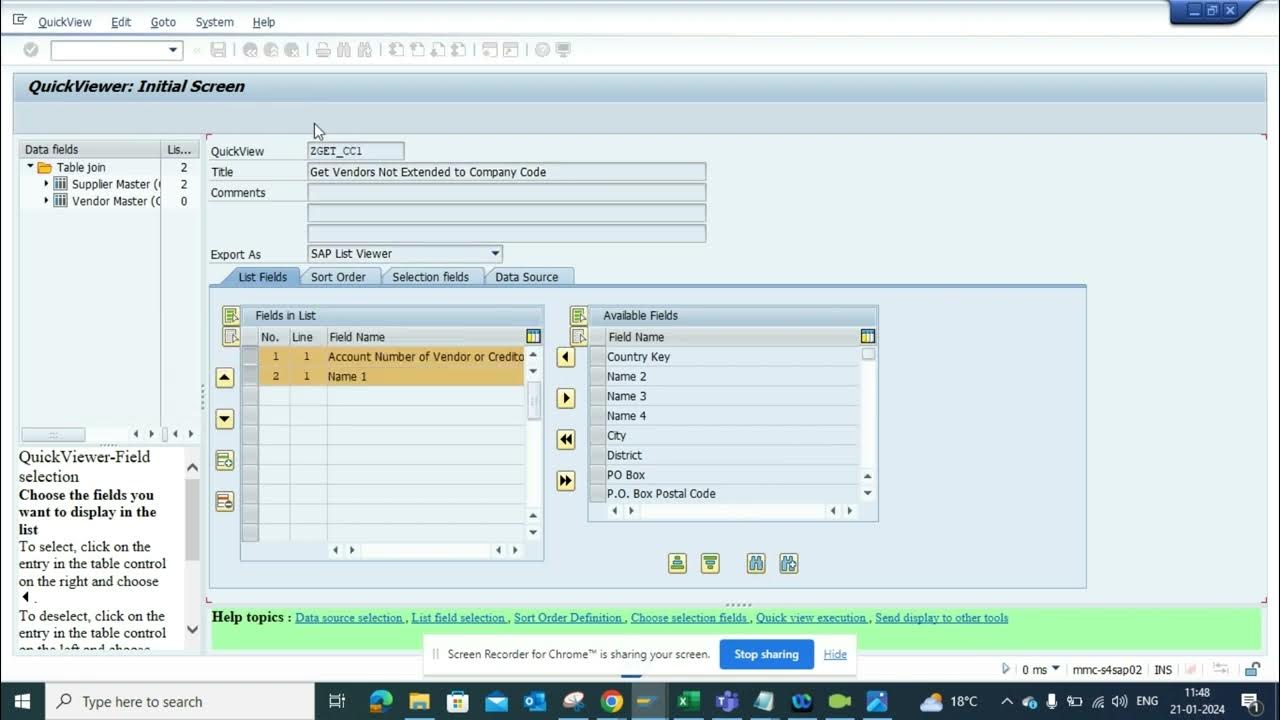Switch to the Selection fields tab
This screenshot has height=720, width=1280.
(x=430, y=277)
